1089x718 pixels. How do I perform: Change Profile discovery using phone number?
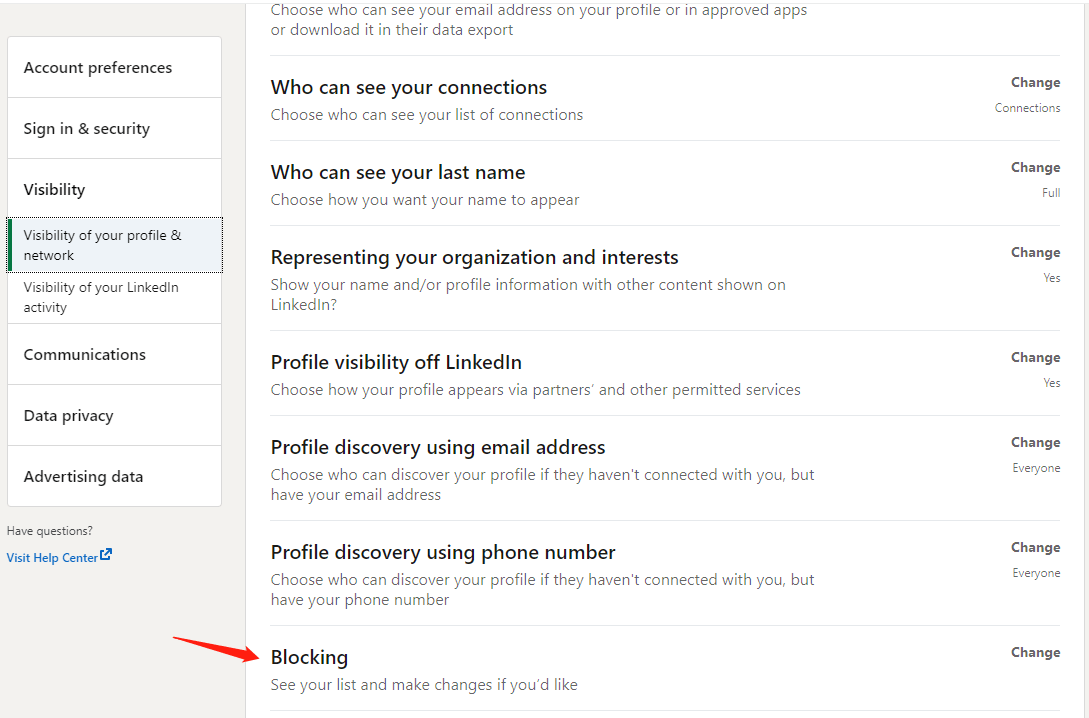pyautogui.click(x=1035, y=547)
